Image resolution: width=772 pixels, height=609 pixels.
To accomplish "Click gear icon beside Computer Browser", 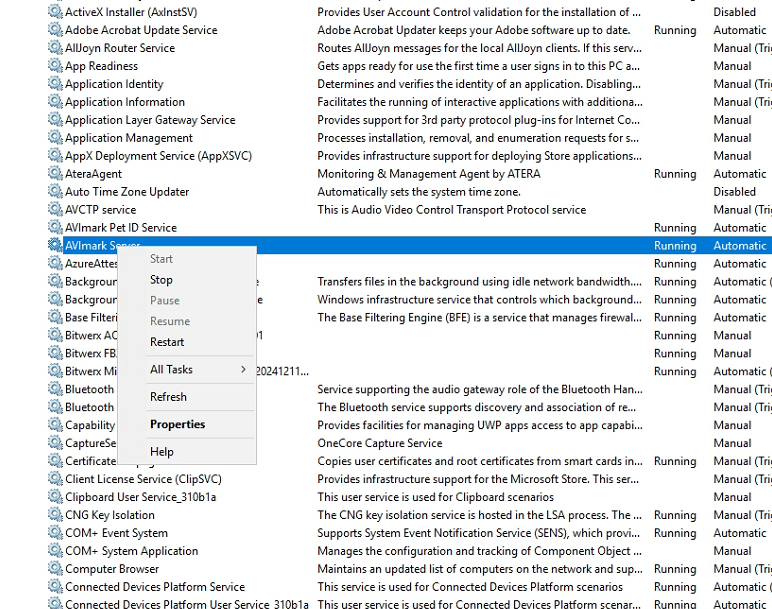I will tap(55, 569).
